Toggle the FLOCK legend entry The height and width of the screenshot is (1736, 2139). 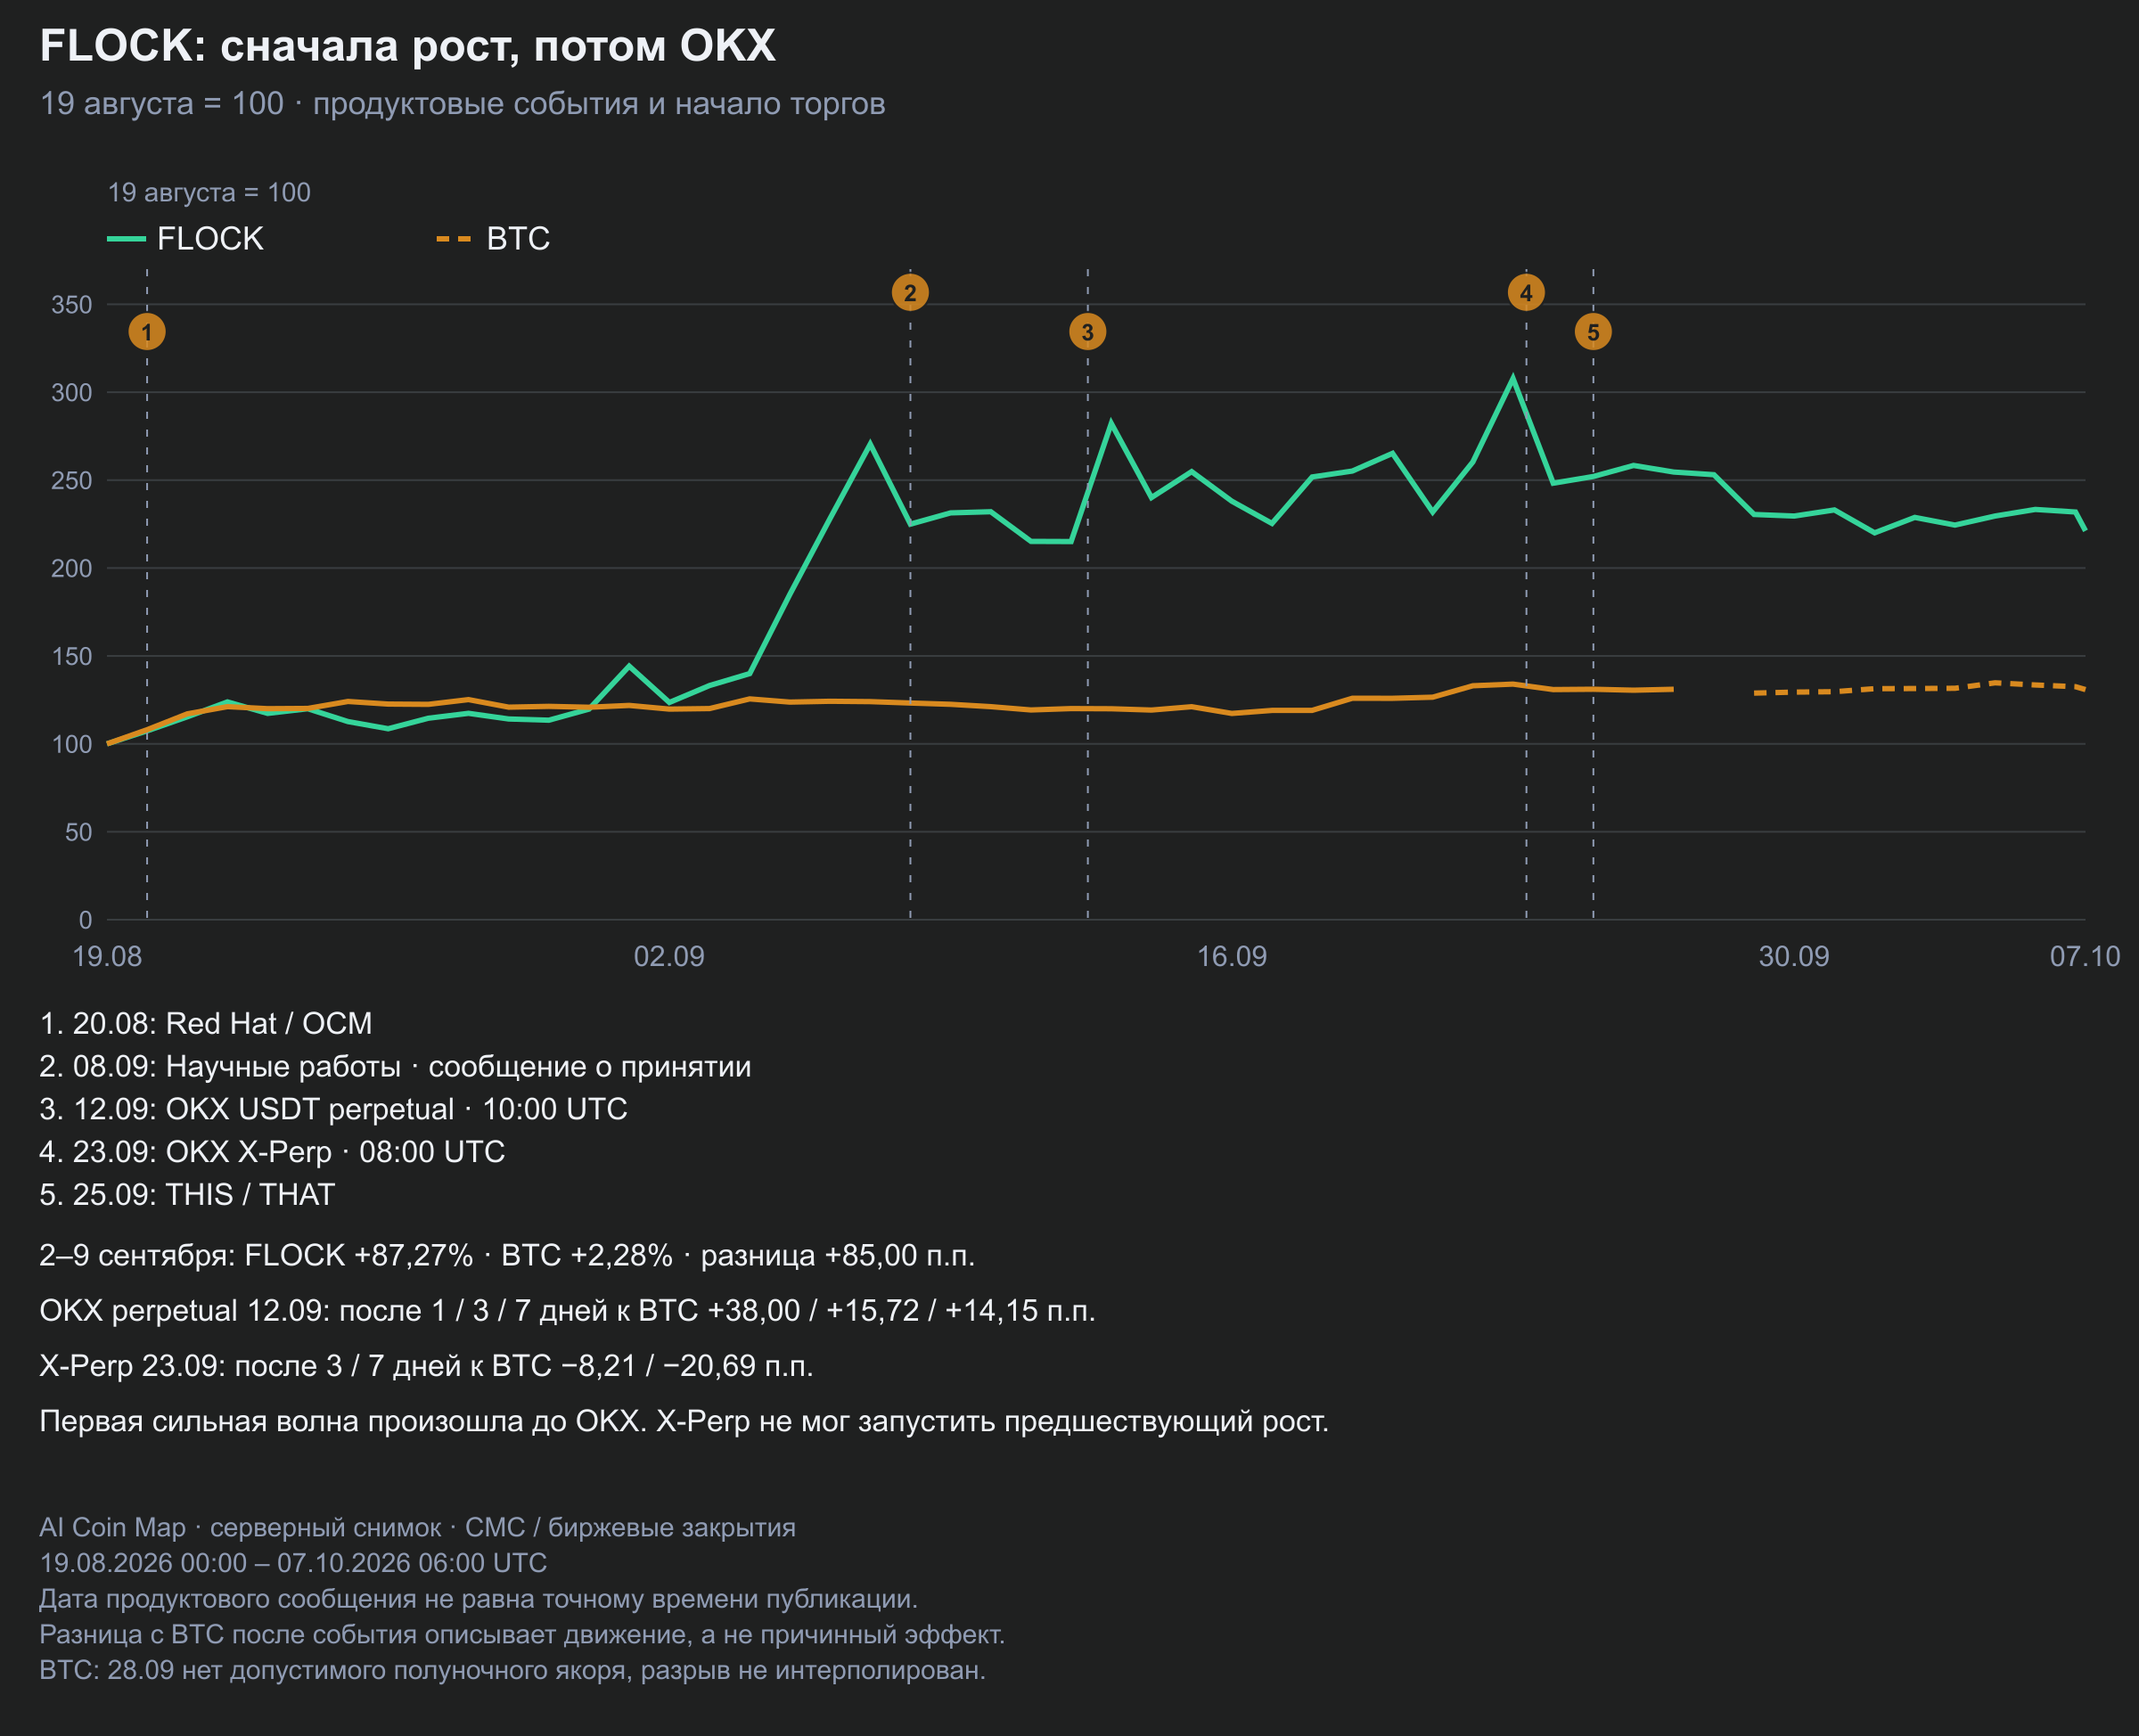[x=186, y=239]
